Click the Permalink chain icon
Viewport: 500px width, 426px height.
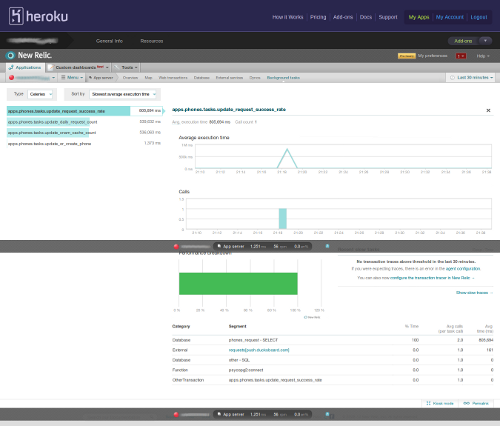tap(467, 403)
